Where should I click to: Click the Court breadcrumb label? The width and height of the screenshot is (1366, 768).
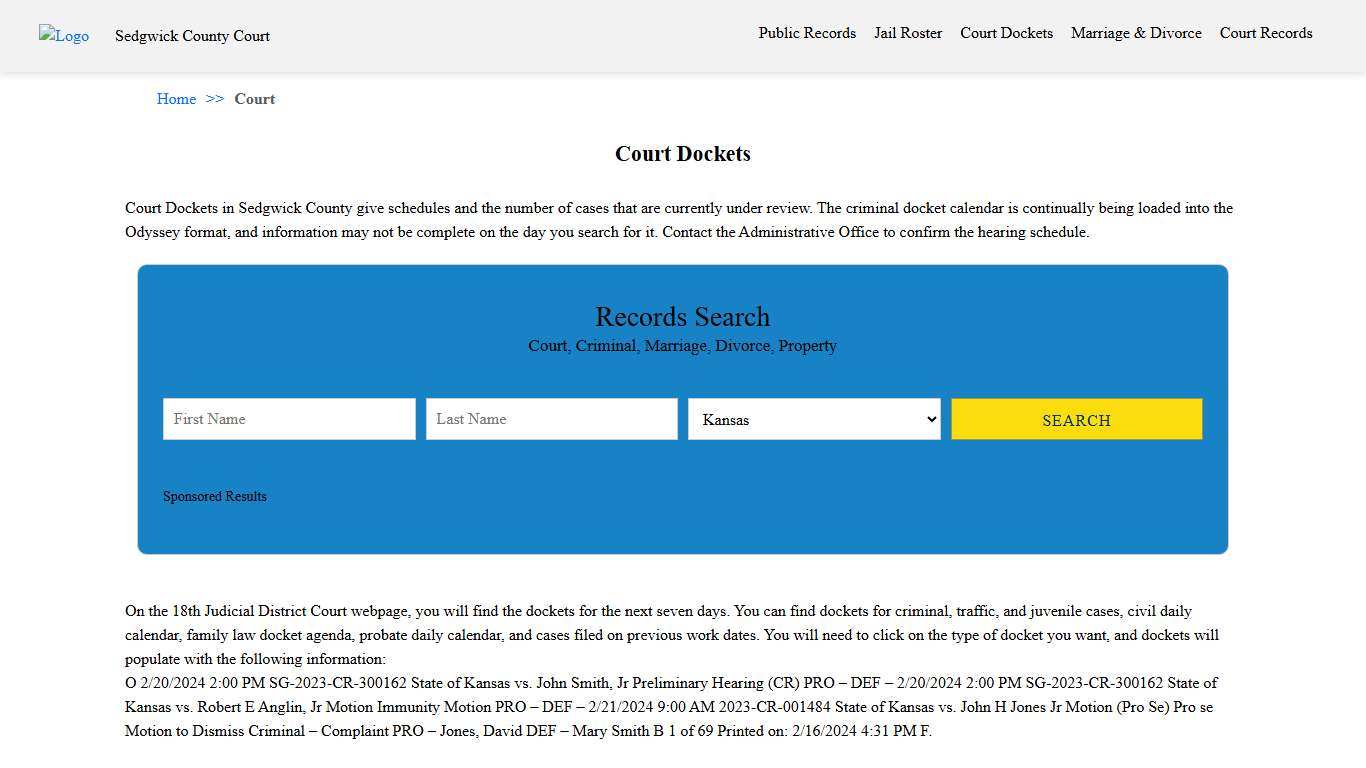(x=254, y=99)
